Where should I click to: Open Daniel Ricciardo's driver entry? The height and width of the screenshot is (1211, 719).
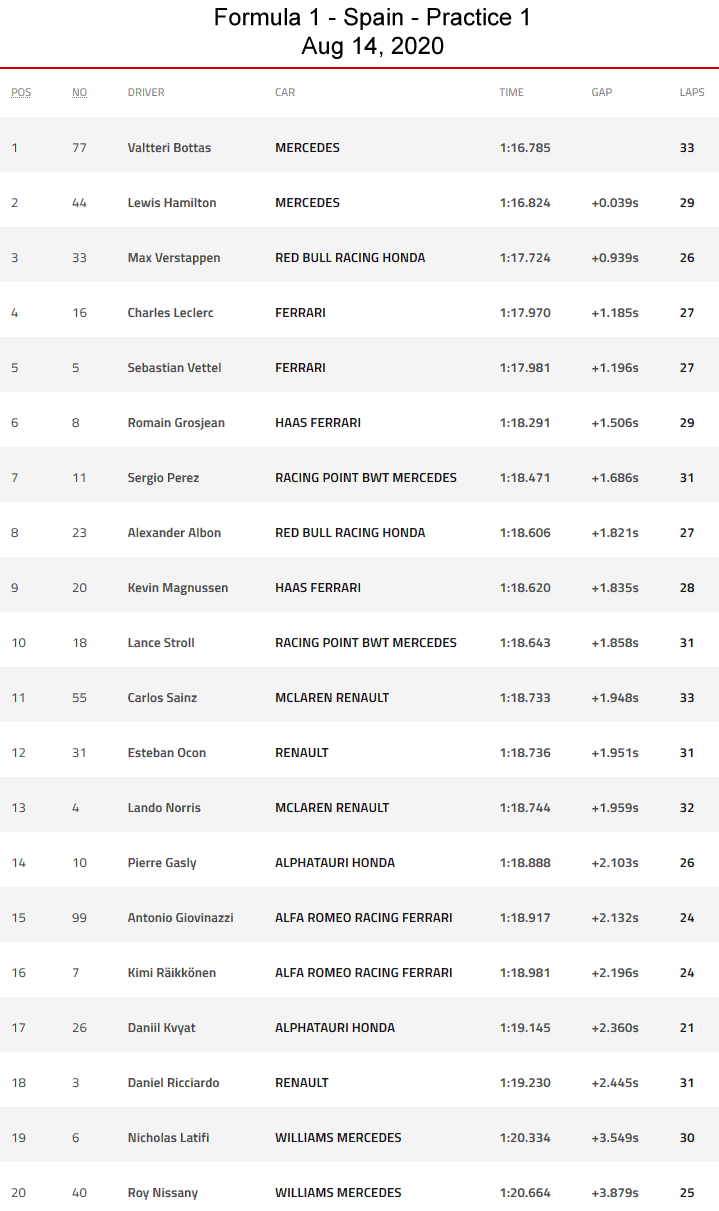coord(173,1083)
